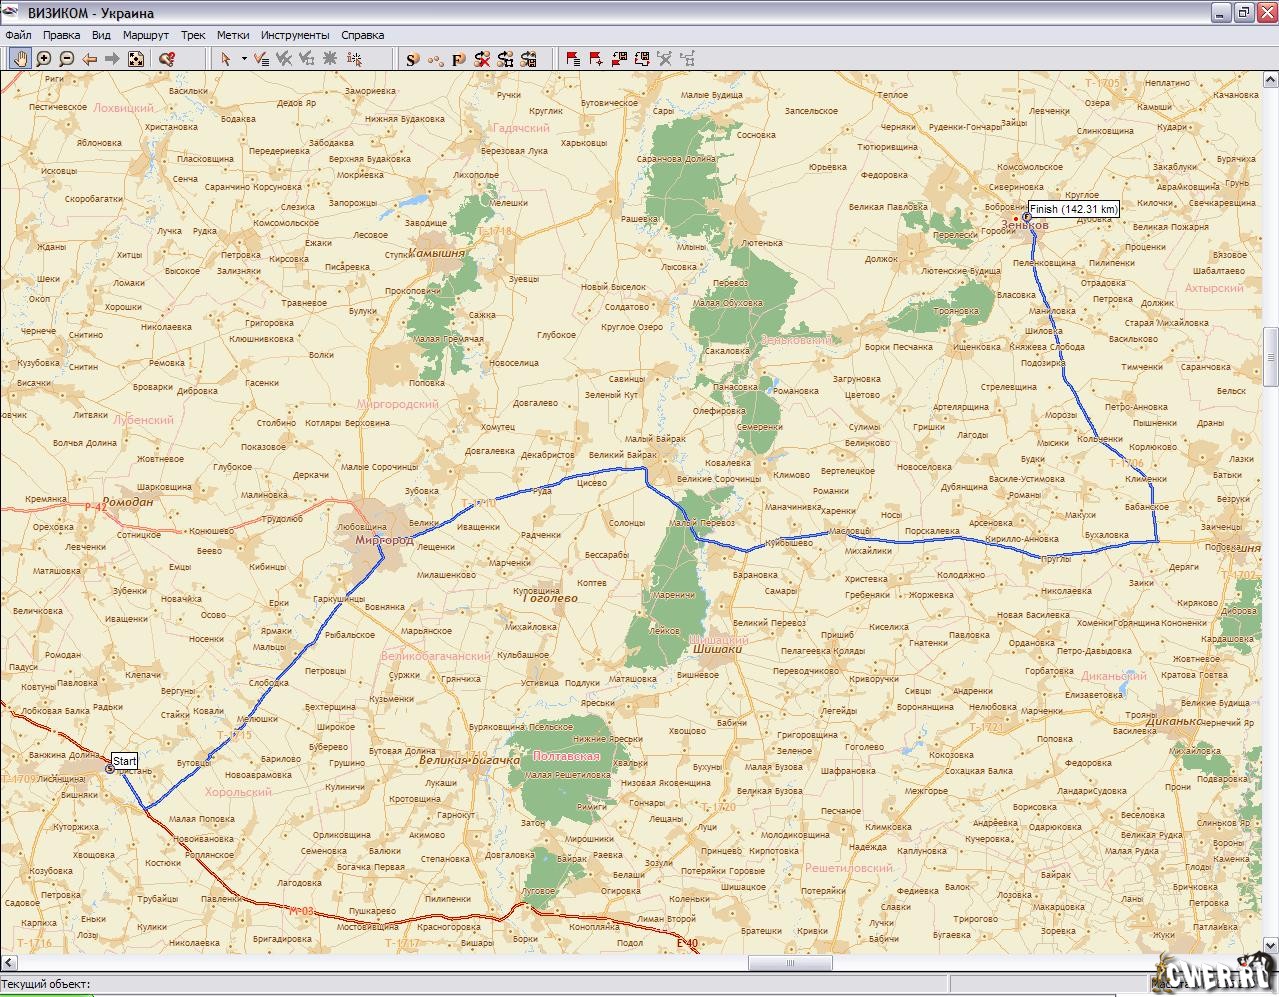Click the load marks from file icon

click(619, 59)
